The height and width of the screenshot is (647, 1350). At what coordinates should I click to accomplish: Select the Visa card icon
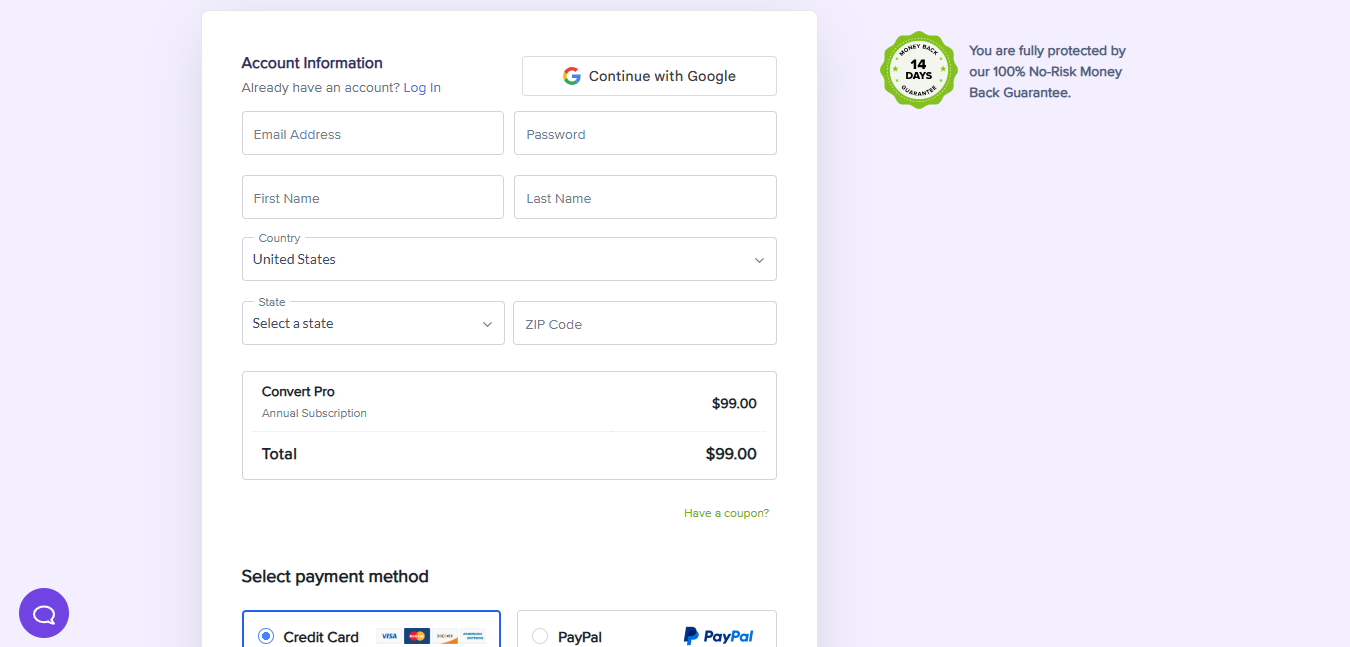point(388,635)
